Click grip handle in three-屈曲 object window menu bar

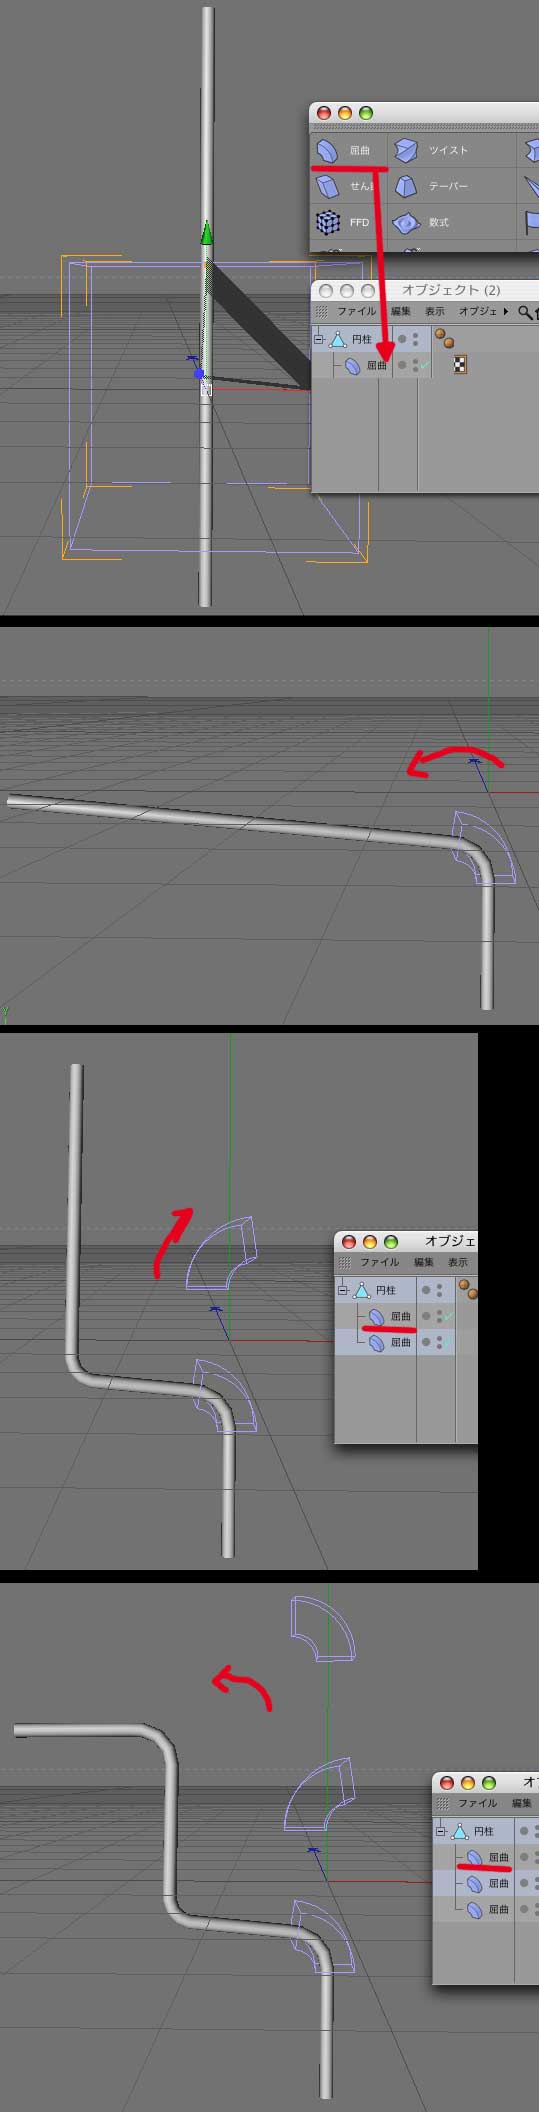coord(444,1804)
